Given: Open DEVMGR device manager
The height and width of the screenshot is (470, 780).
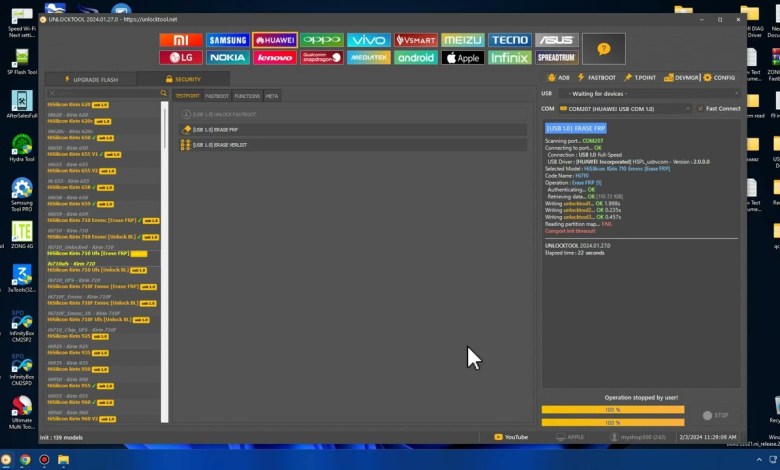Looking at the screenshot, I should pos(681,78).
